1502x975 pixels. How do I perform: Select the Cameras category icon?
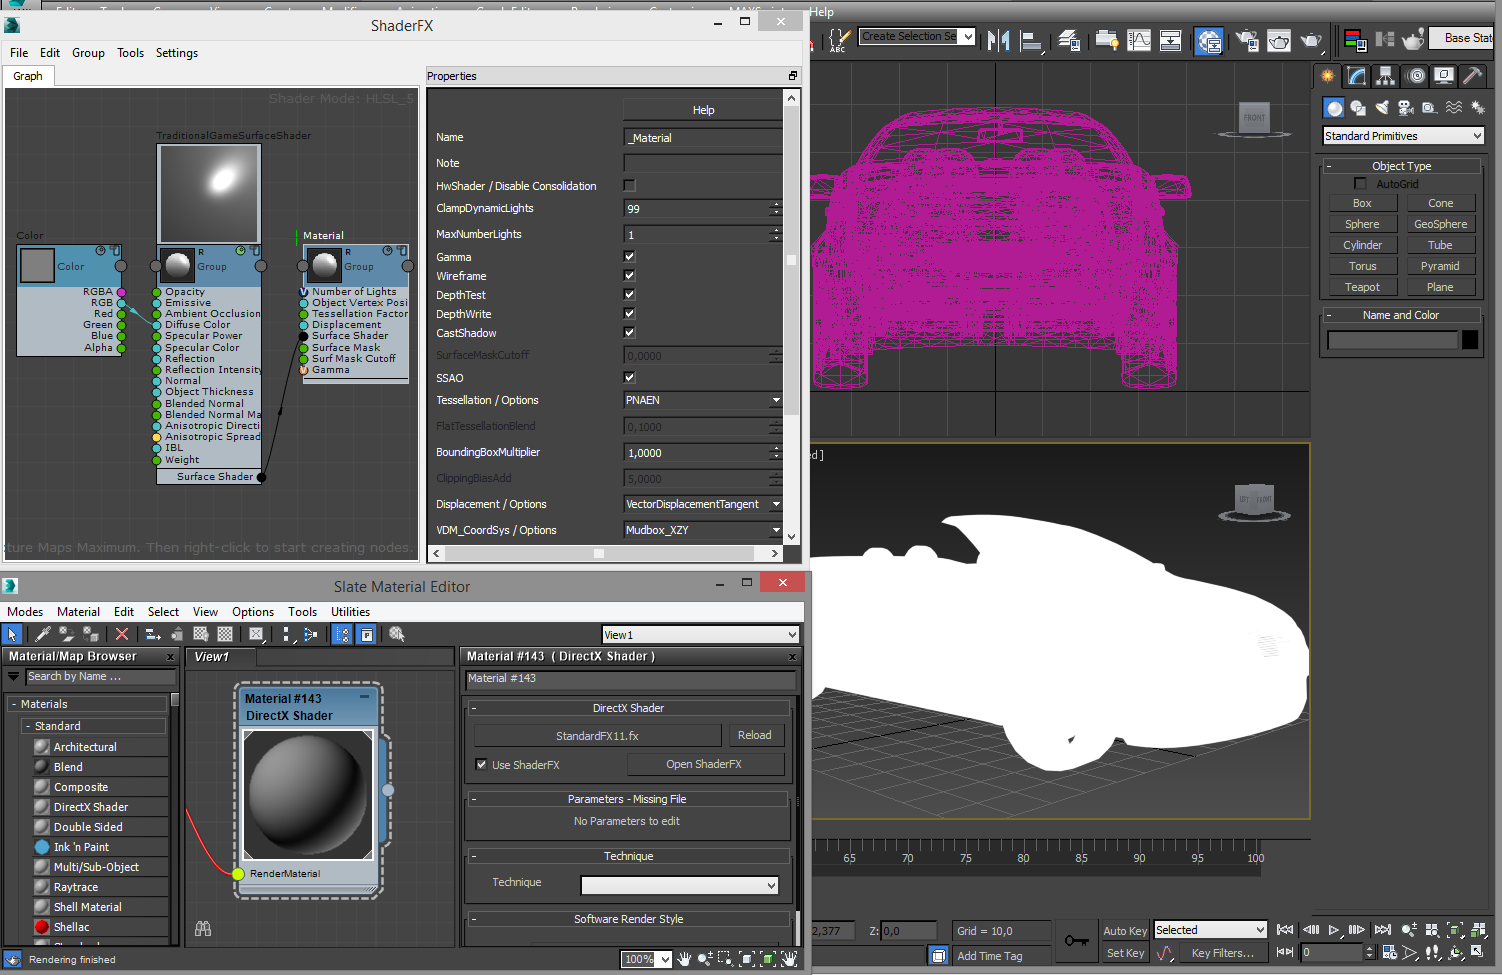click(x=1405, y=108)
